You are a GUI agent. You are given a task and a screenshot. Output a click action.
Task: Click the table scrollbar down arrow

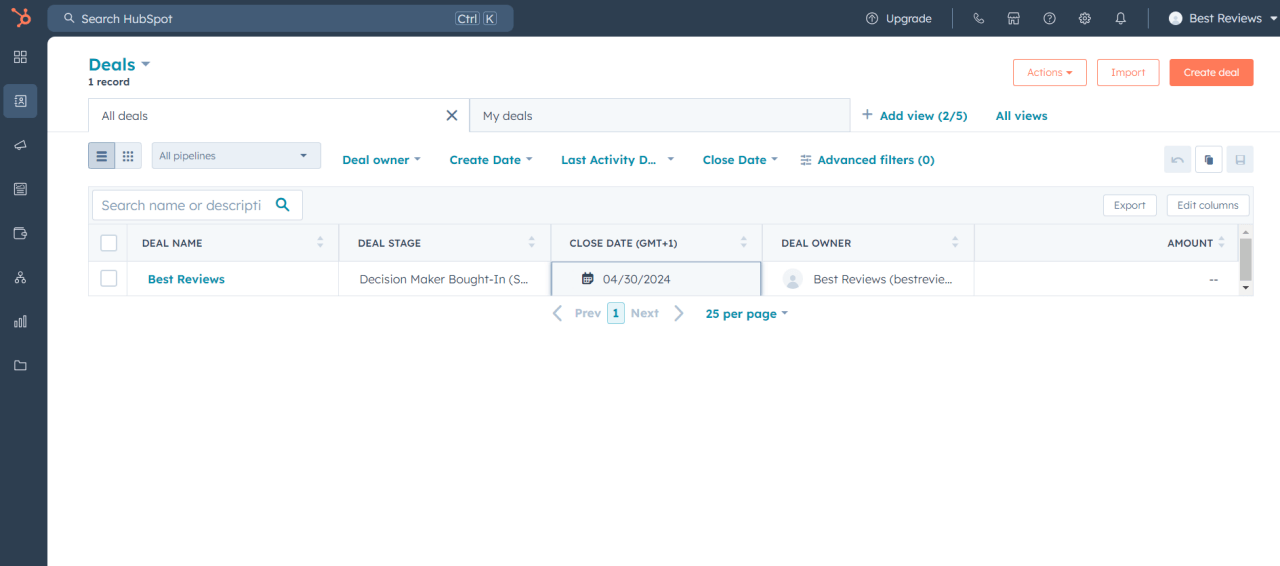click(1245, 288)
